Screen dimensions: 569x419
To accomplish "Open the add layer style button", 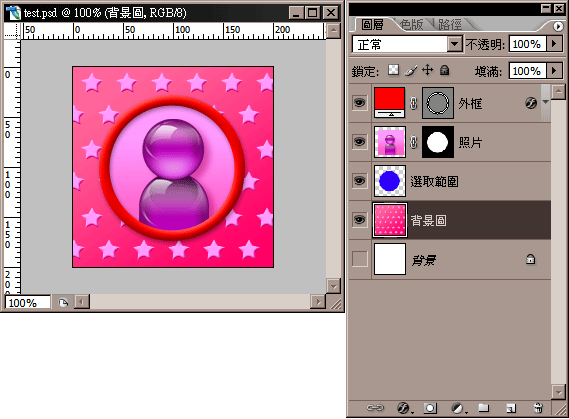I will [x=404, y=408].
